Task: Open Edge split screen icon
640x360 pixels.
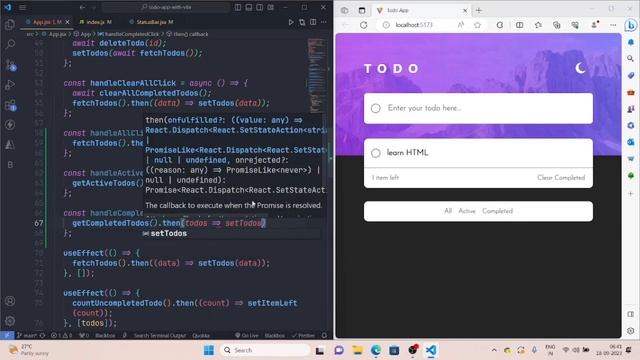Action: 519,25
